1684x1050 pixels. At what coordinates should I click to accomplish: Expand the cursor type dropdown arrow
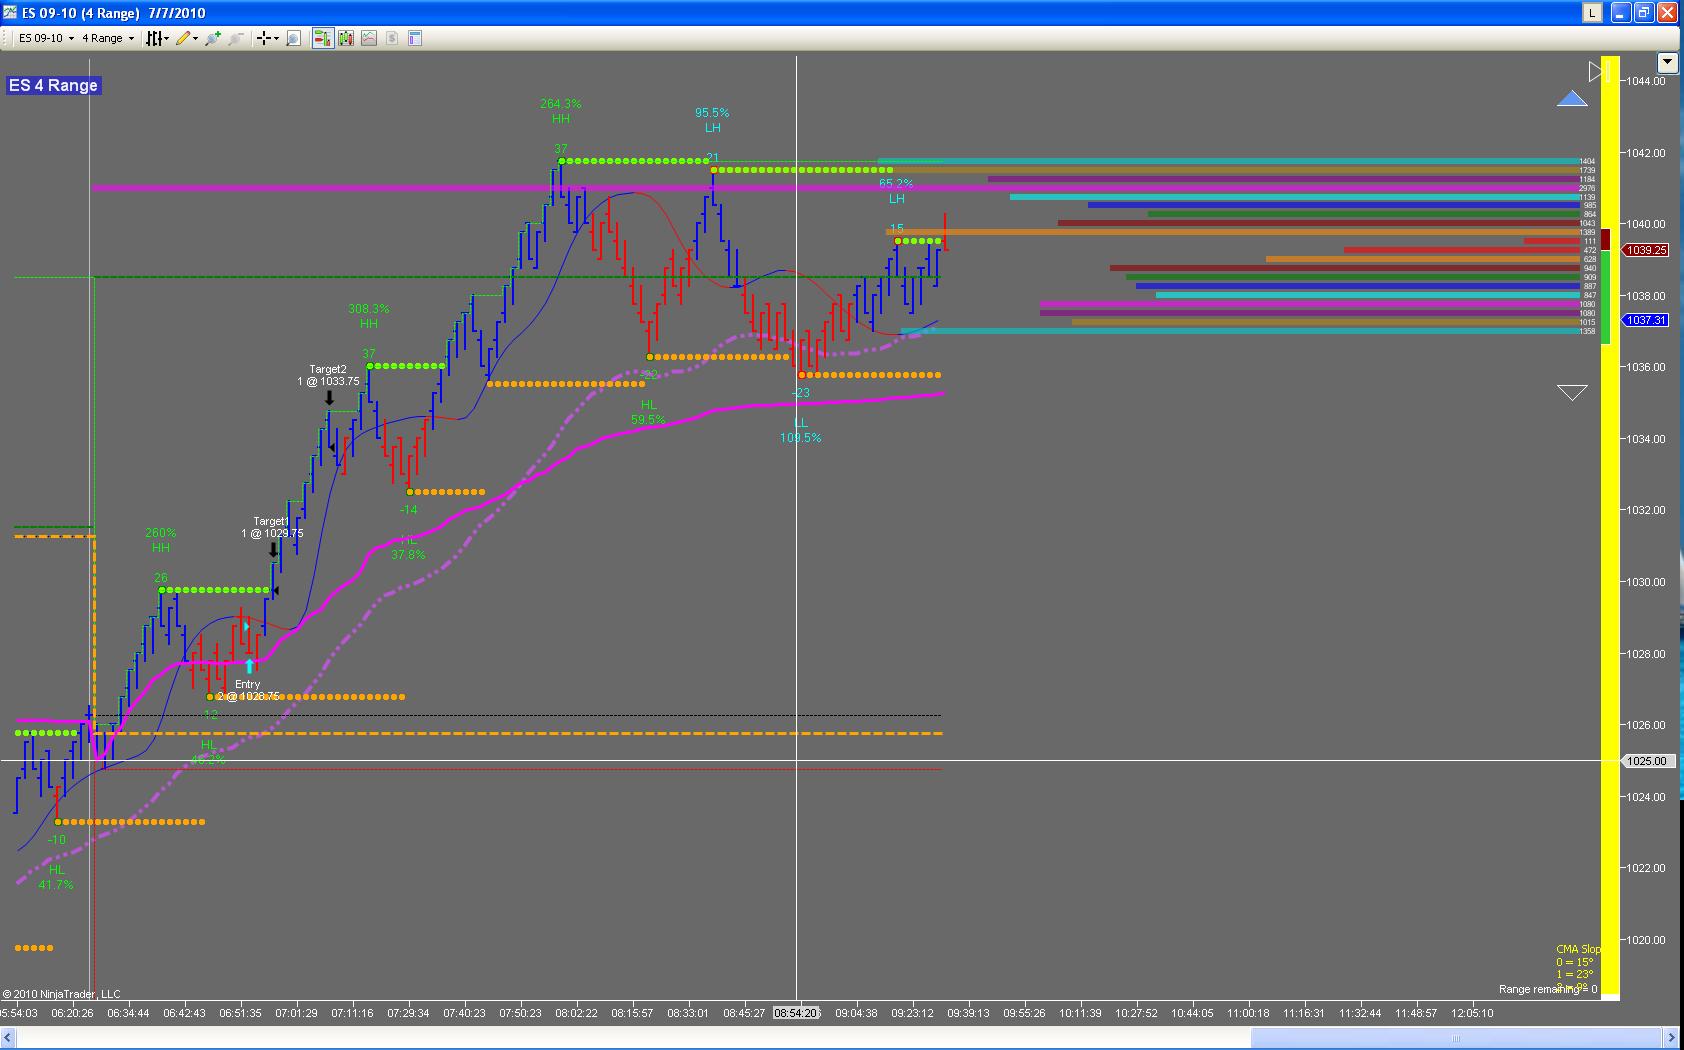[x=277, y=38]
